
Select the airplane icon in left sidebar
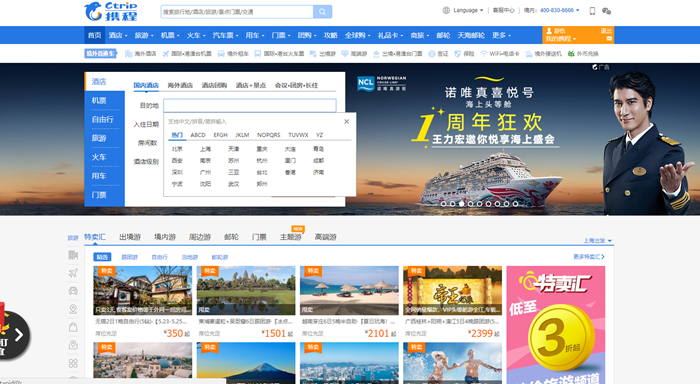click(x=73, y=273)
